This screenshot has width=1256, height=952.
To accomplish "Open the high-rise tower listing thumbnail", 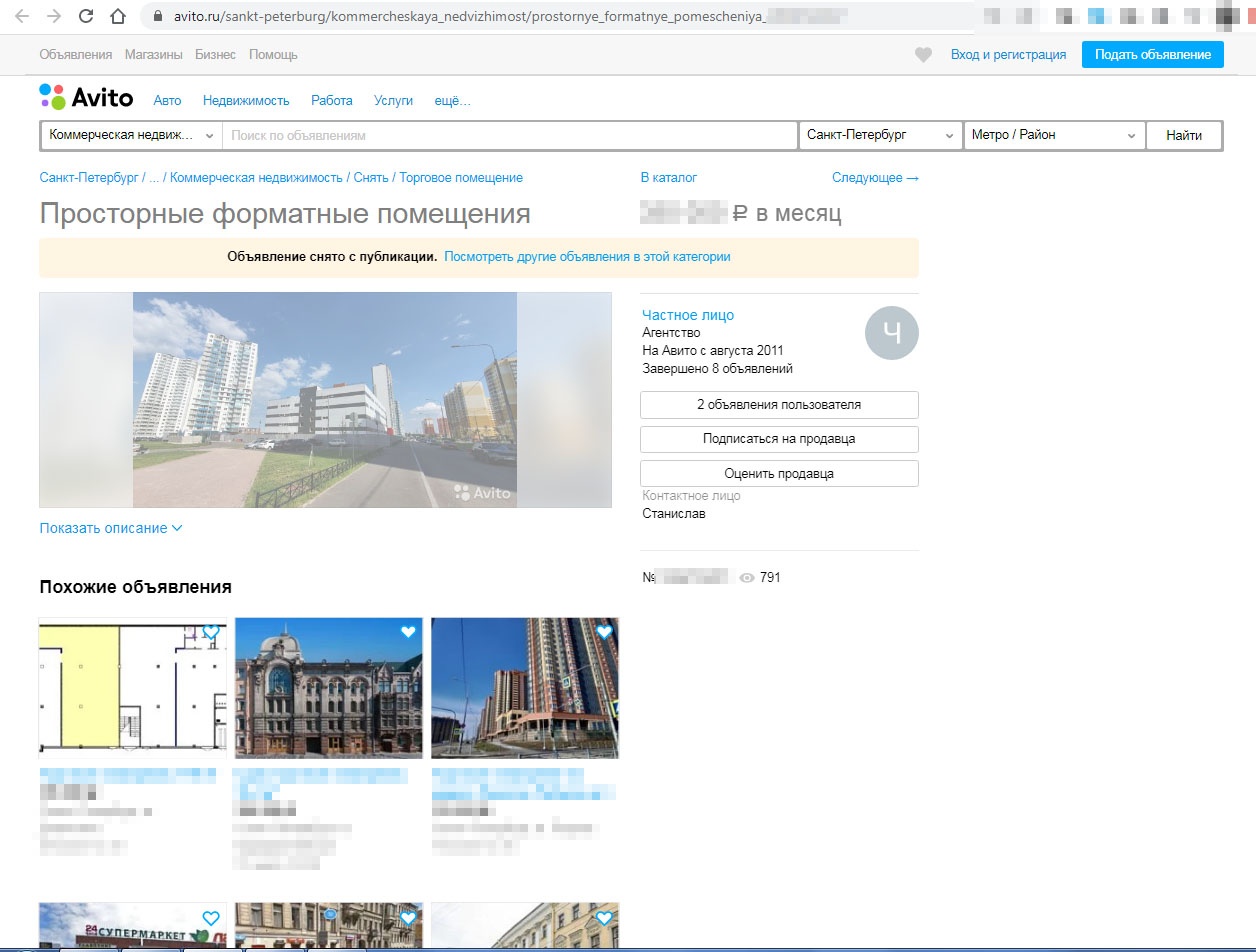I will [x=525, y=688].
